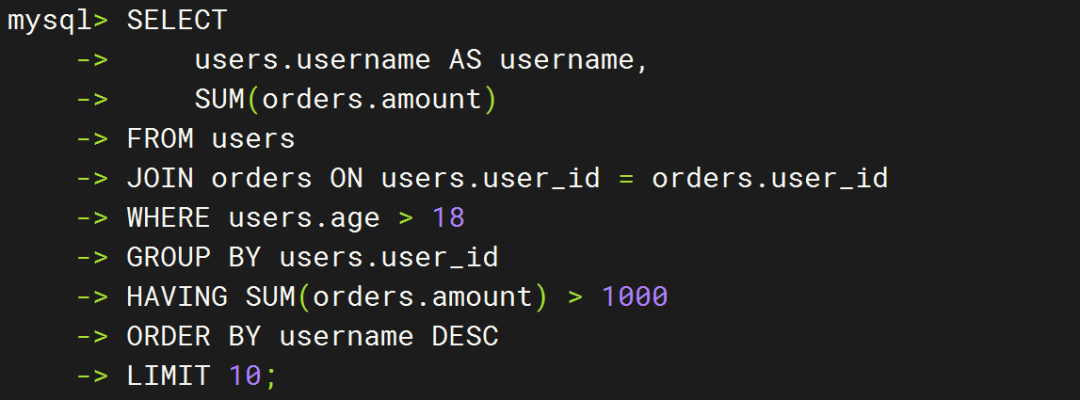
Task: Click the AS keyword in second line
Action: tap(465, 61)
